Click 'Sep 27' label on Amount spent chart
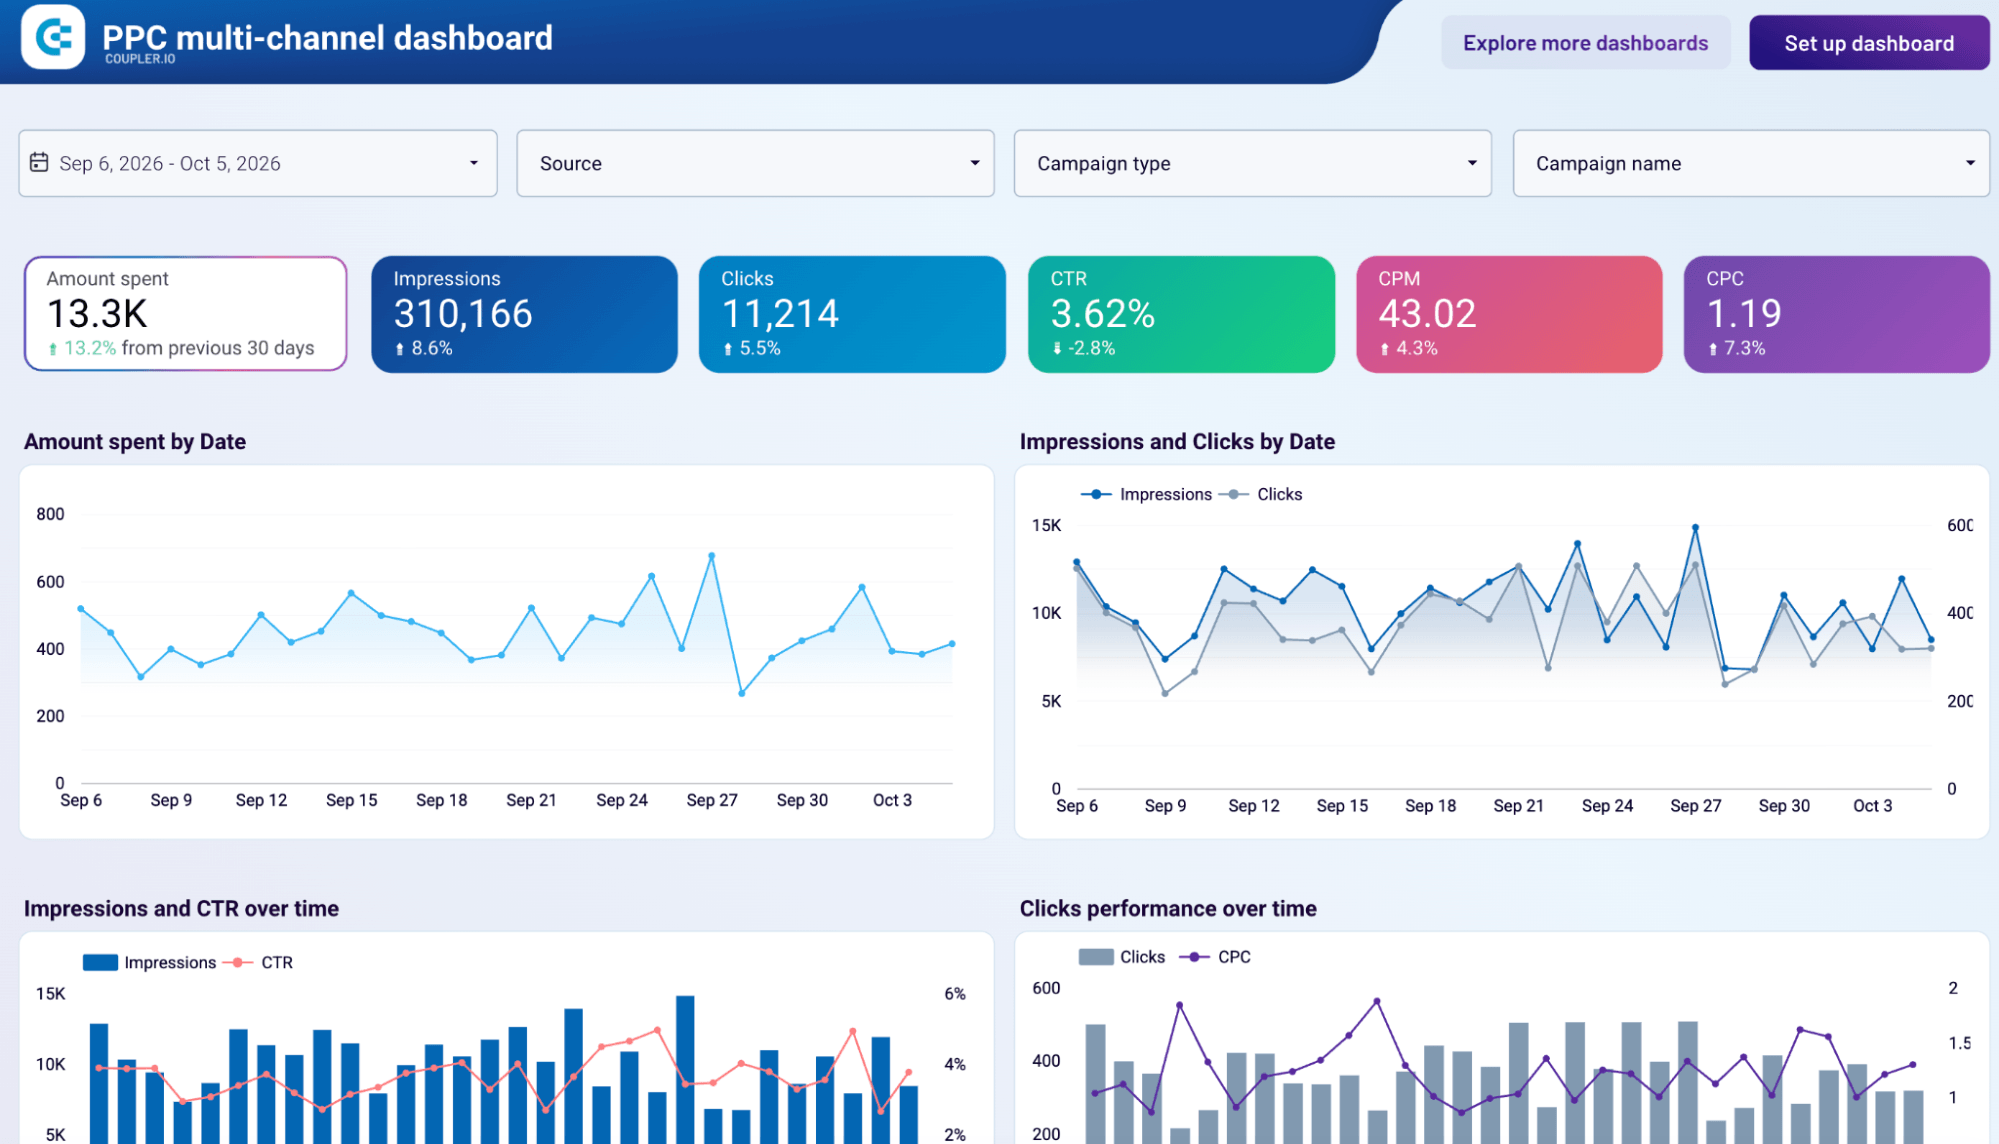Viewport: 1999px width, 1144px height. [x=712, y=800]
